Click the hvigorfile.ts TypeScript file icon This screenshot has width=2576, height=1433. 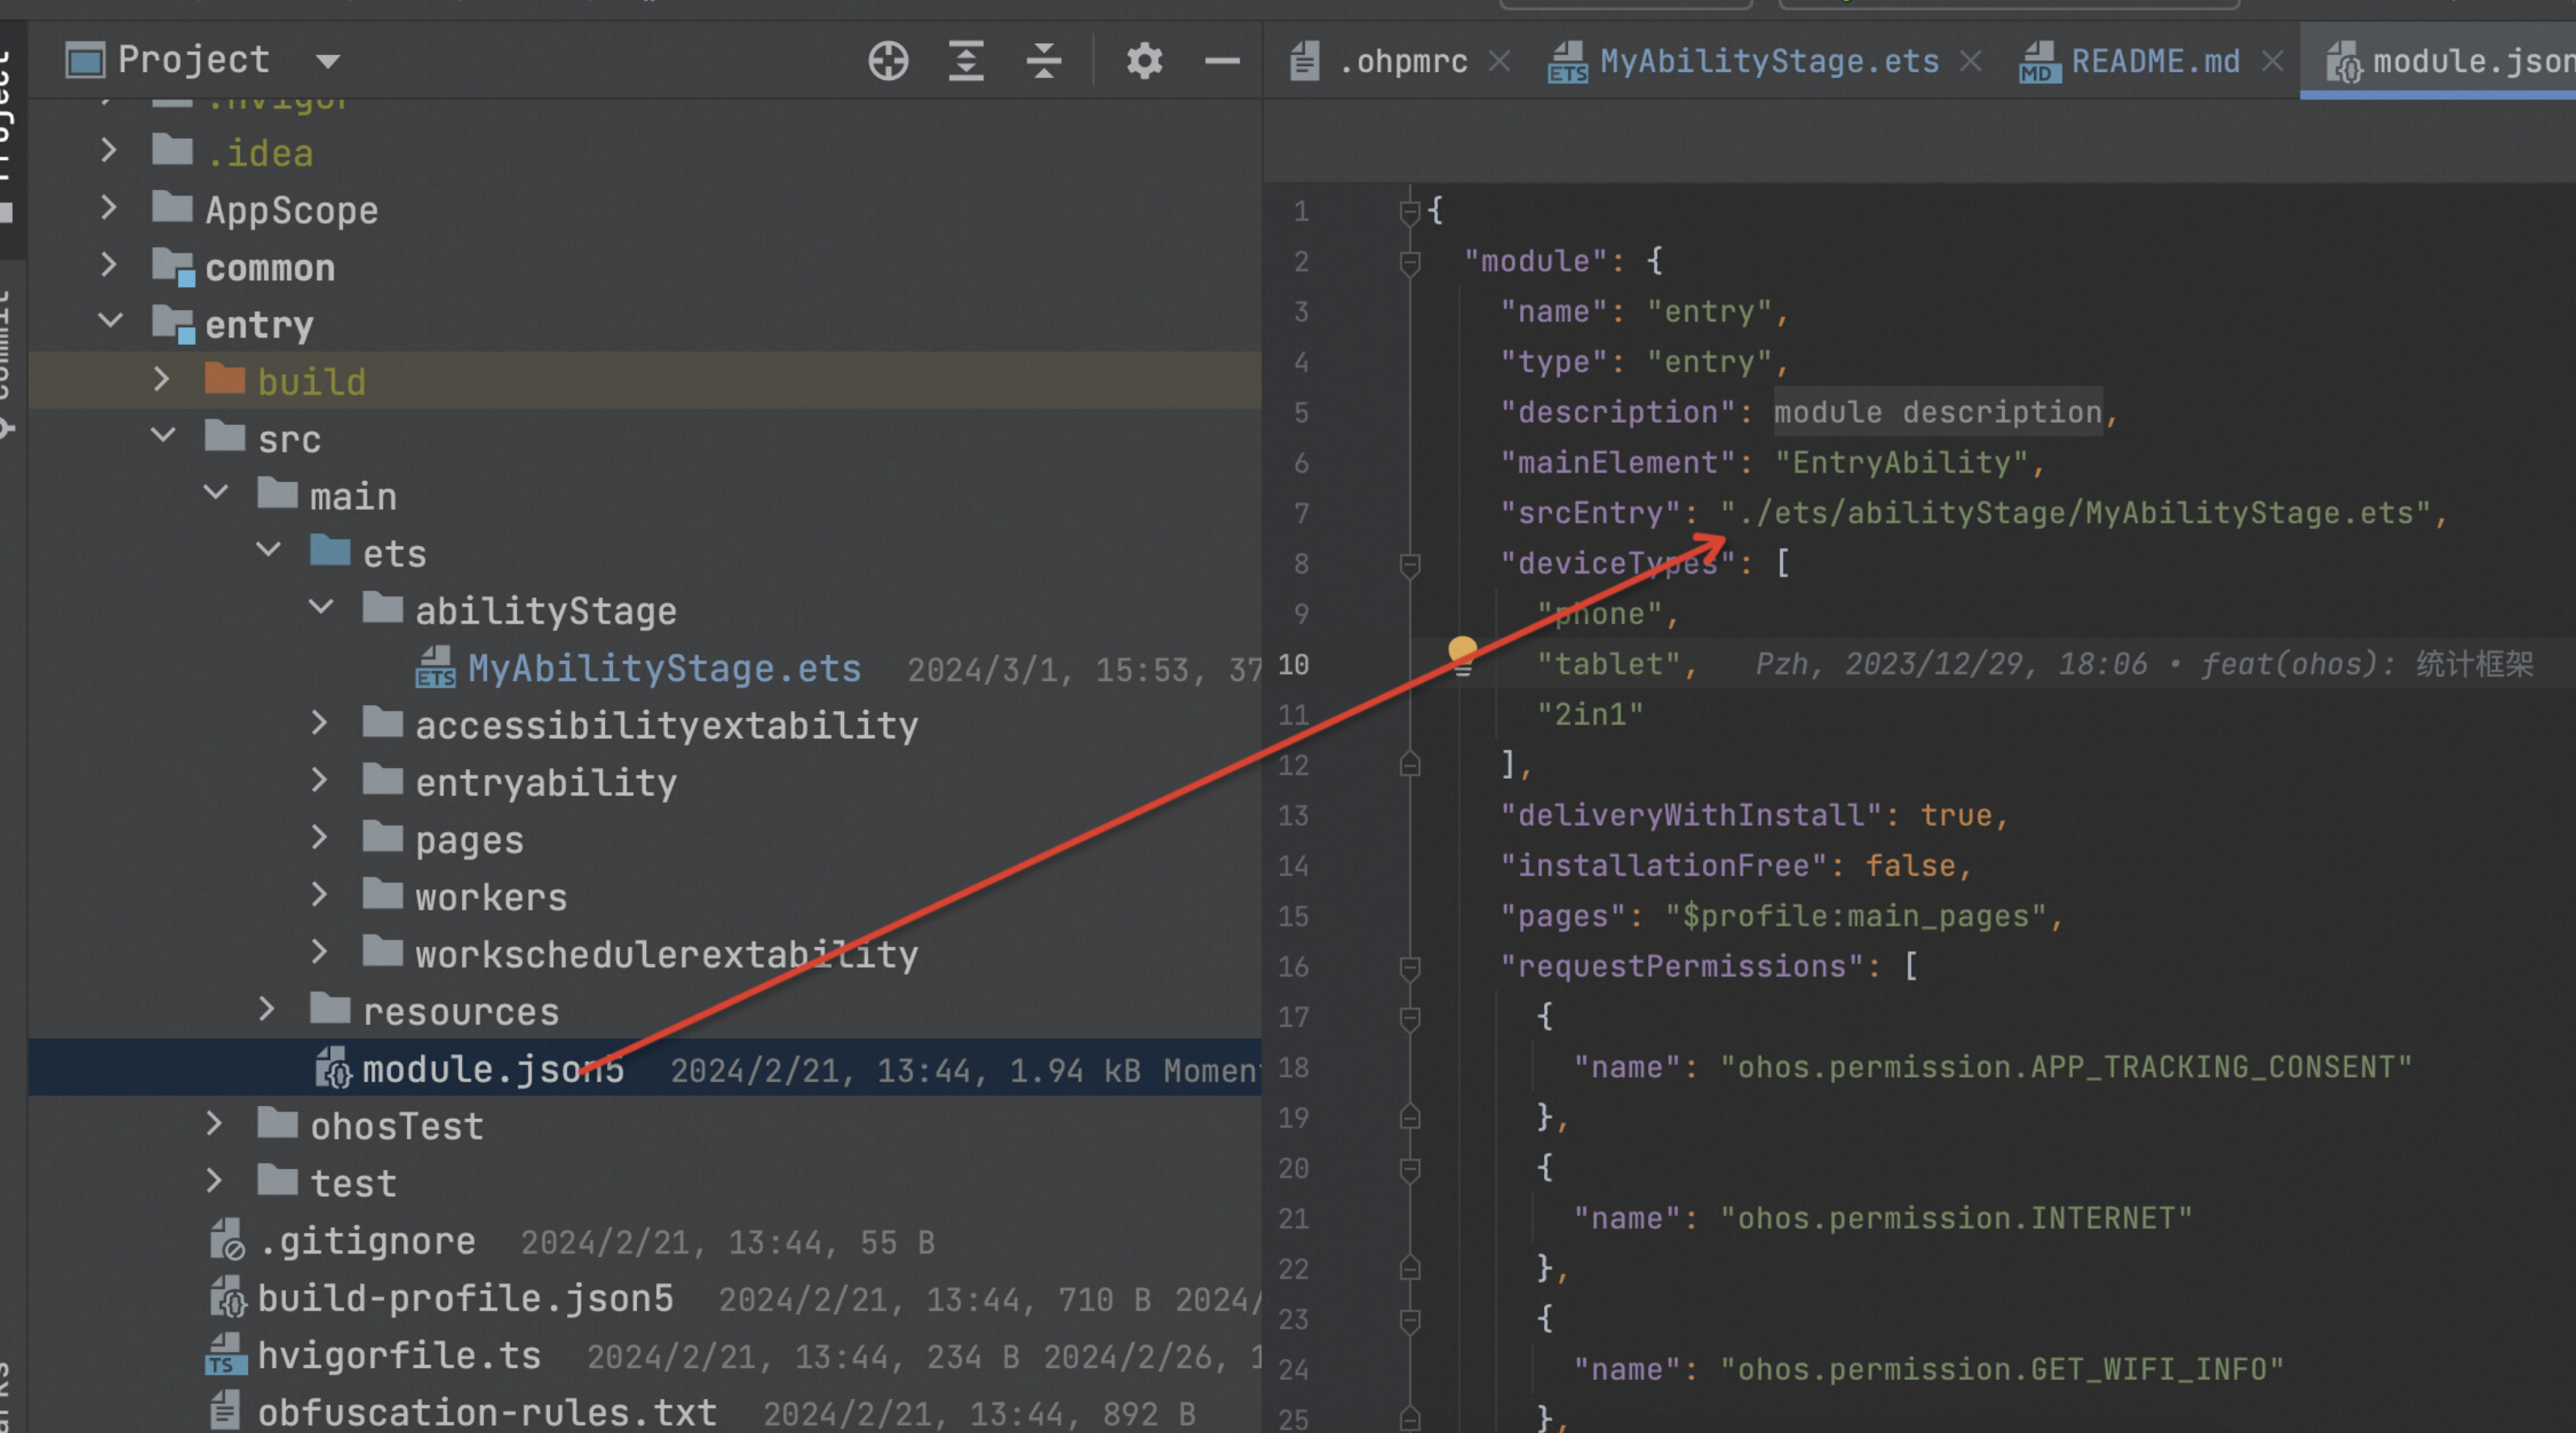click(226, 1355)
